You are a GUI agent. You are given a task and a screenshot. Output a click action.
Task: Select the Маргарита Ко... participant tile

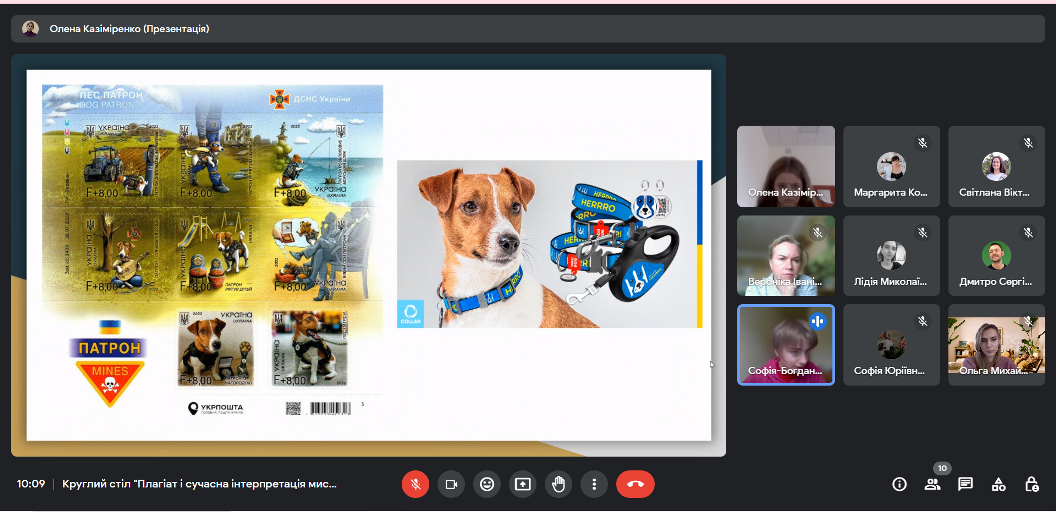point(891,166)
